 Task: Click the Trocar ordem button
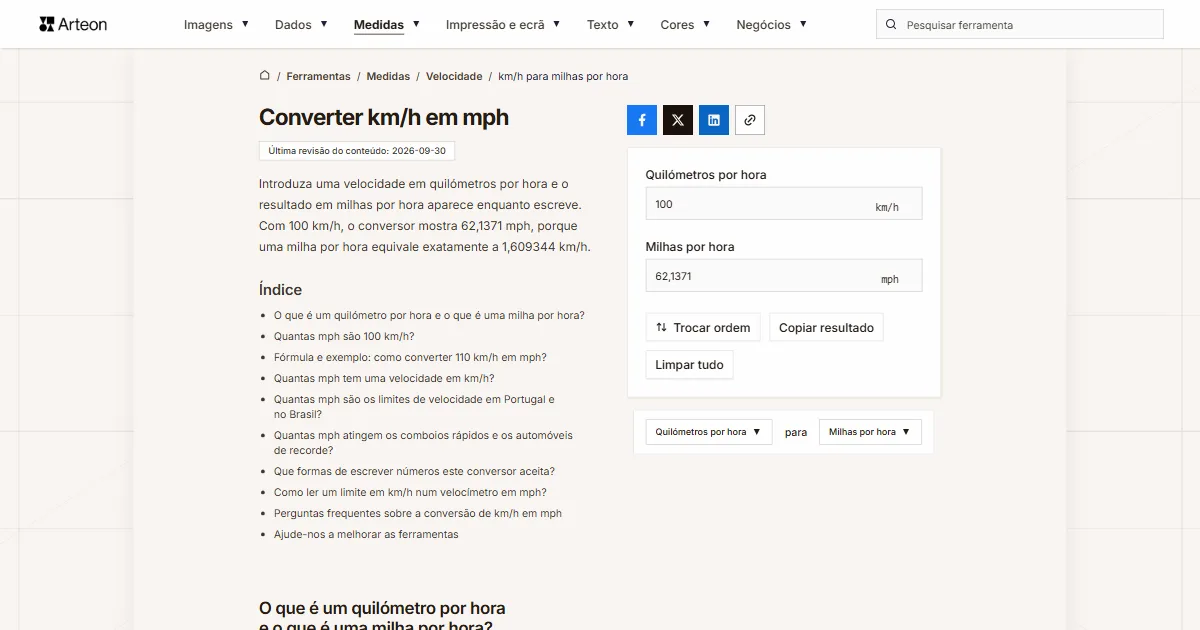pos(703,328)
